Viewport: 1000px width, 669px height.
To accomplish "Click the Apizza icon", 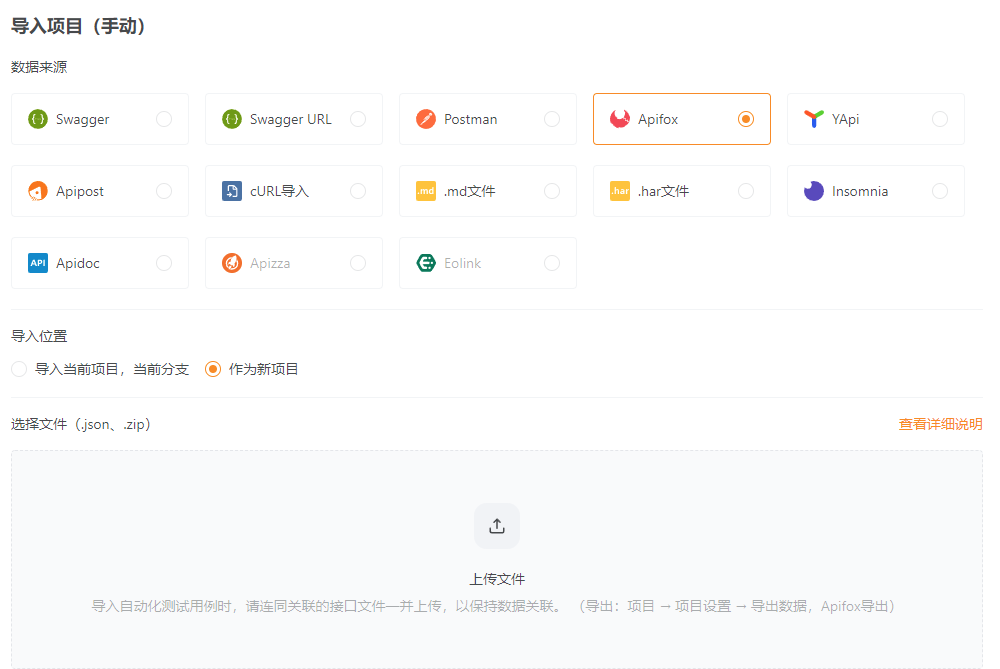I will (x=232, y=262).
